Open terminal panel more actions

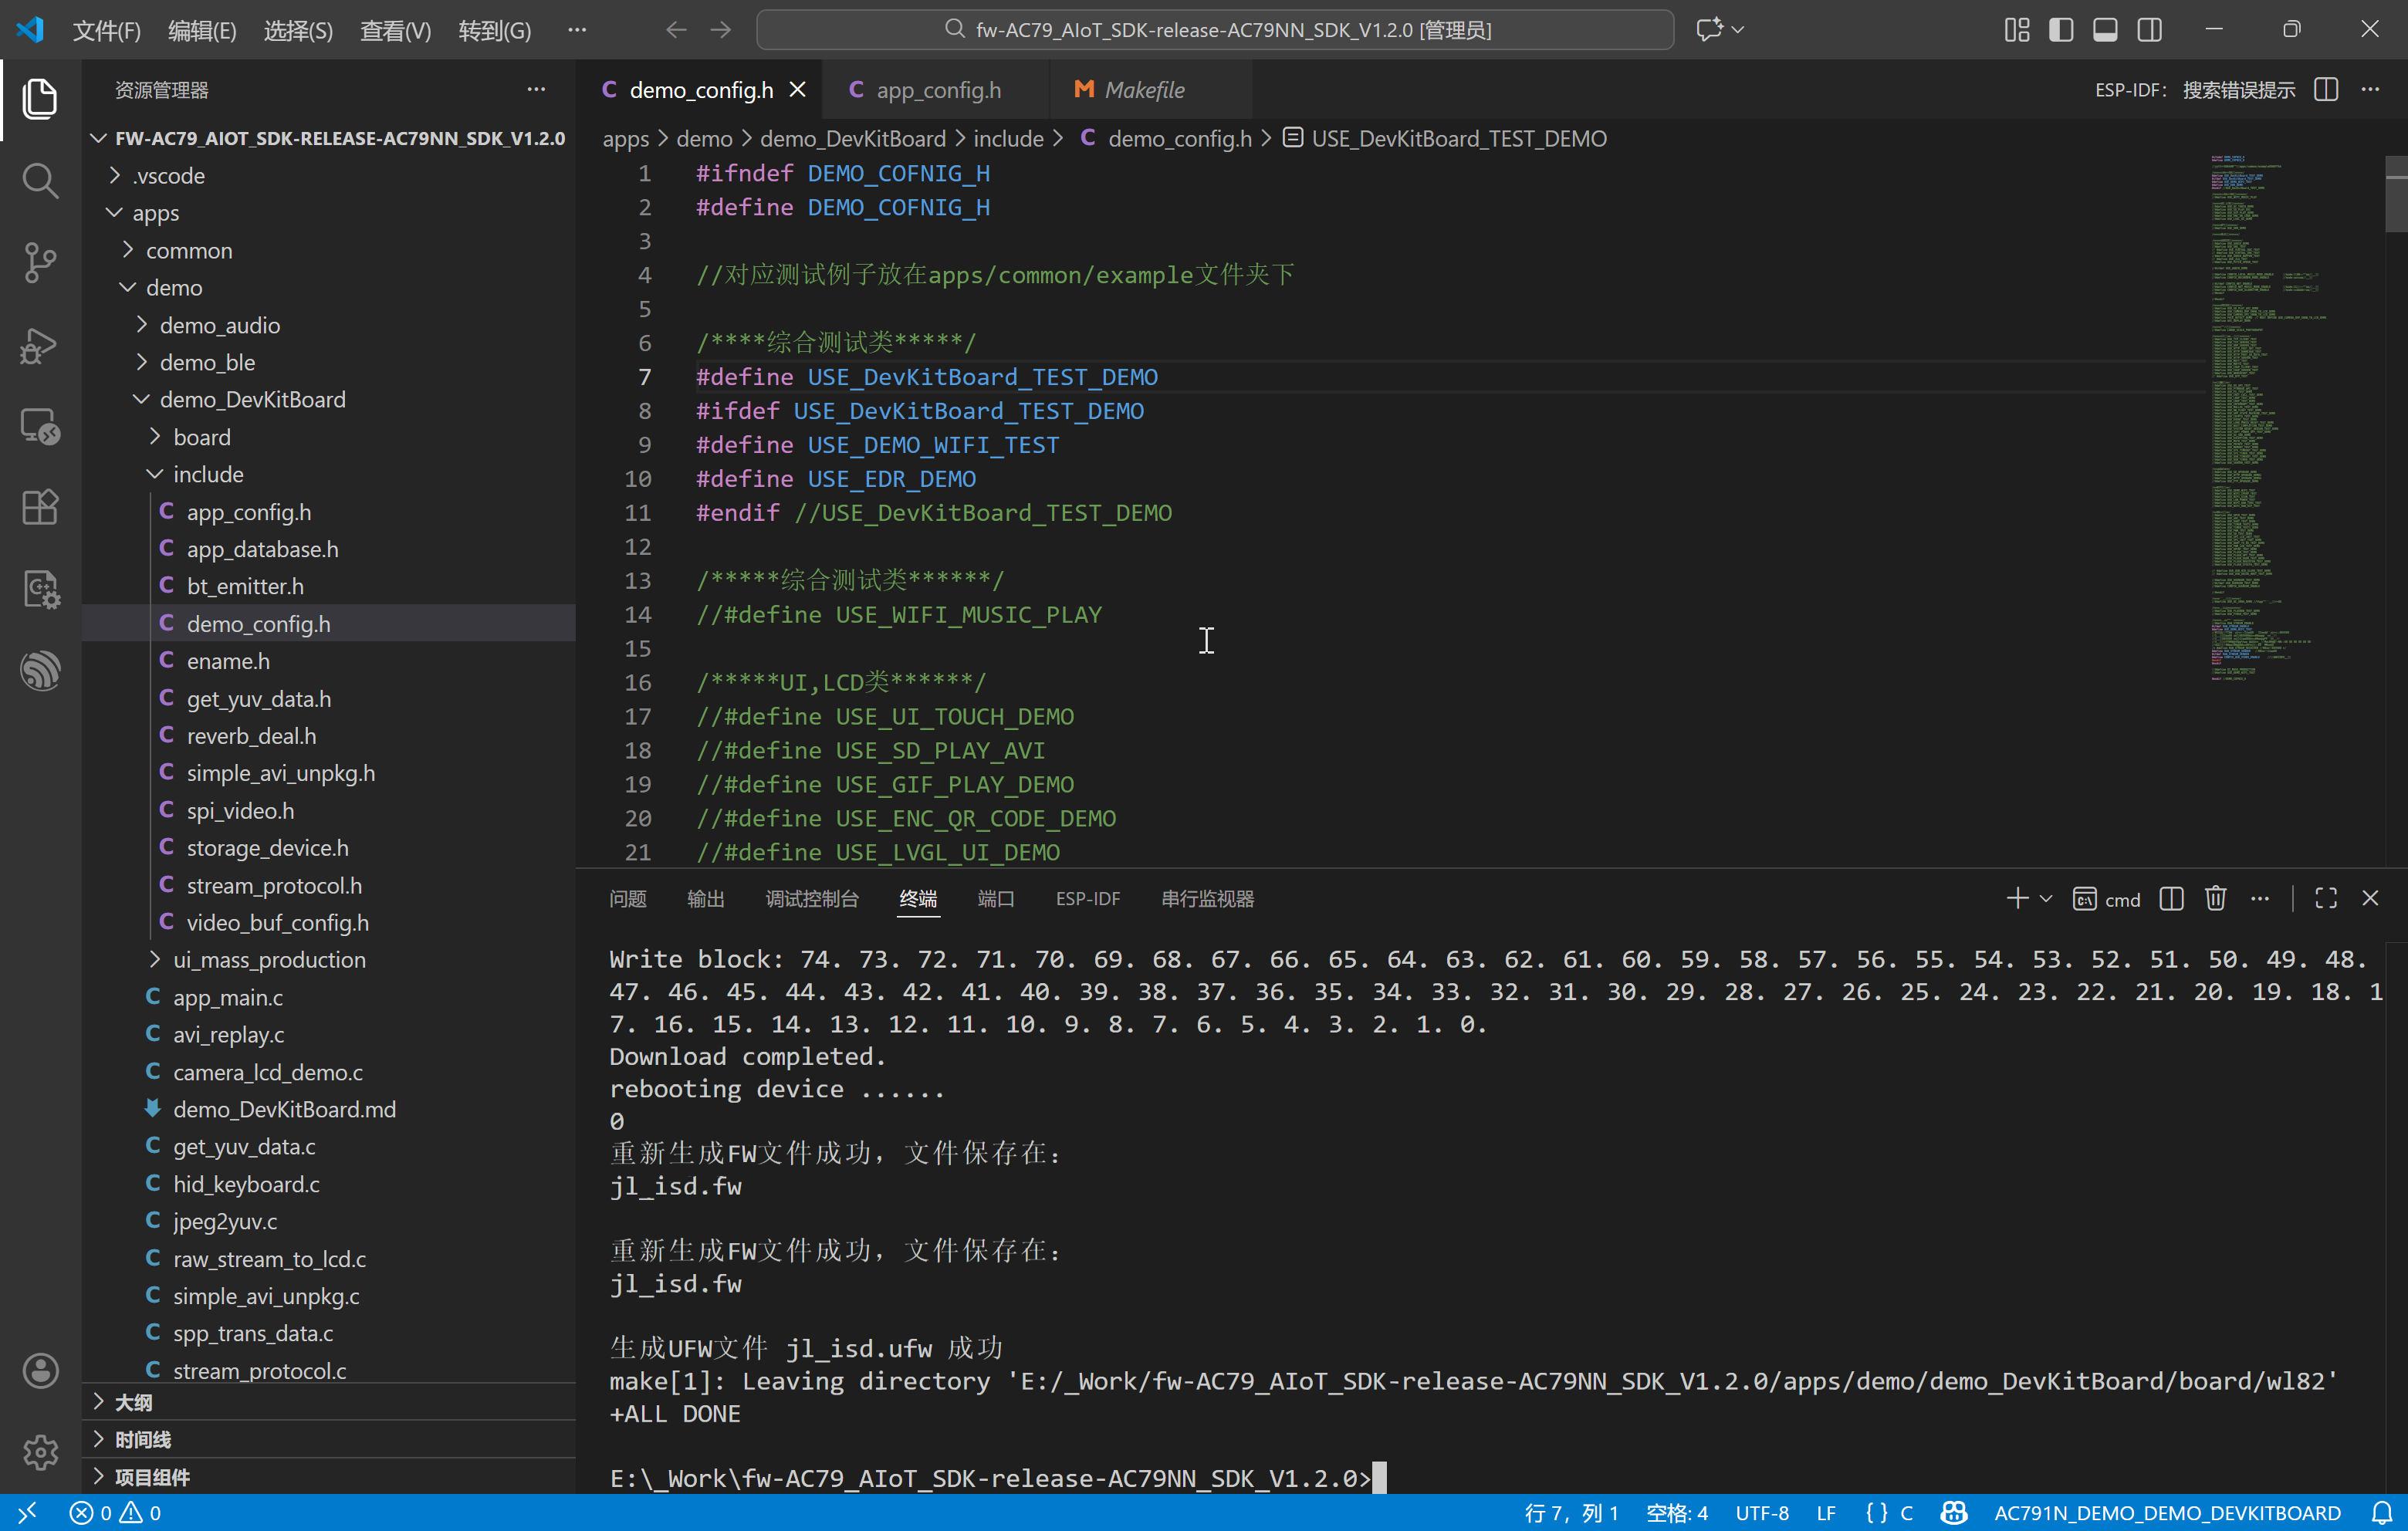click(2259, 898)
